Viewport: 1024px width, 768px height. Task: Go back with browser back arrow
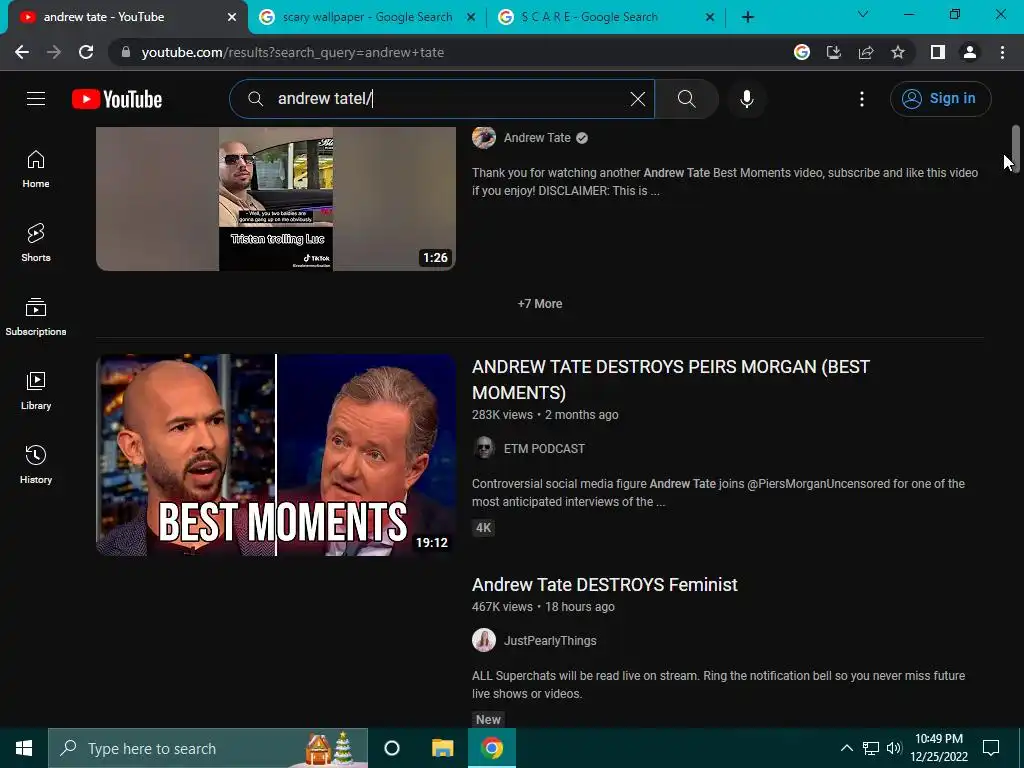point(22,52)
